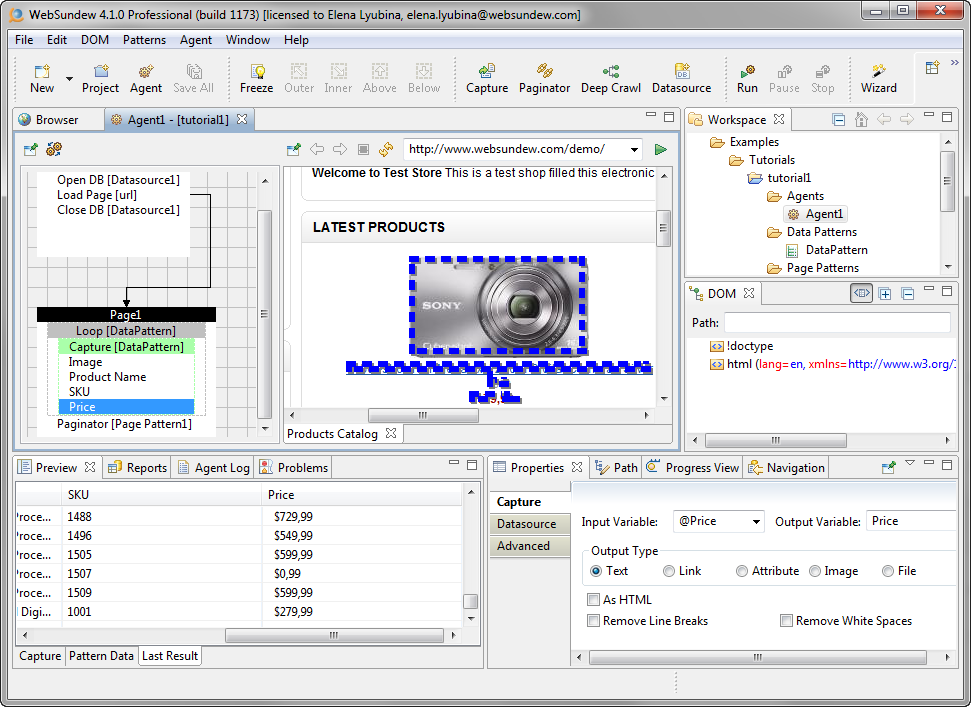Open the Wizard tool
Screen dimensions: 971x707
(878, 72)
